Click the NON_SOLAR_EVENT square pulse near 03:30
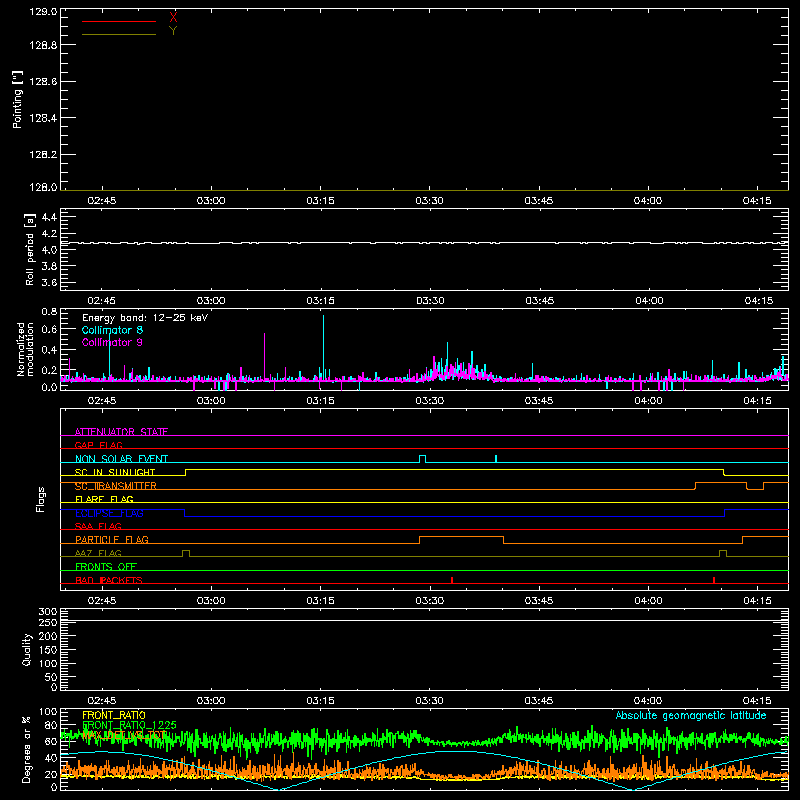This screenshot has height=800, width=800. [x=422, y=459]
